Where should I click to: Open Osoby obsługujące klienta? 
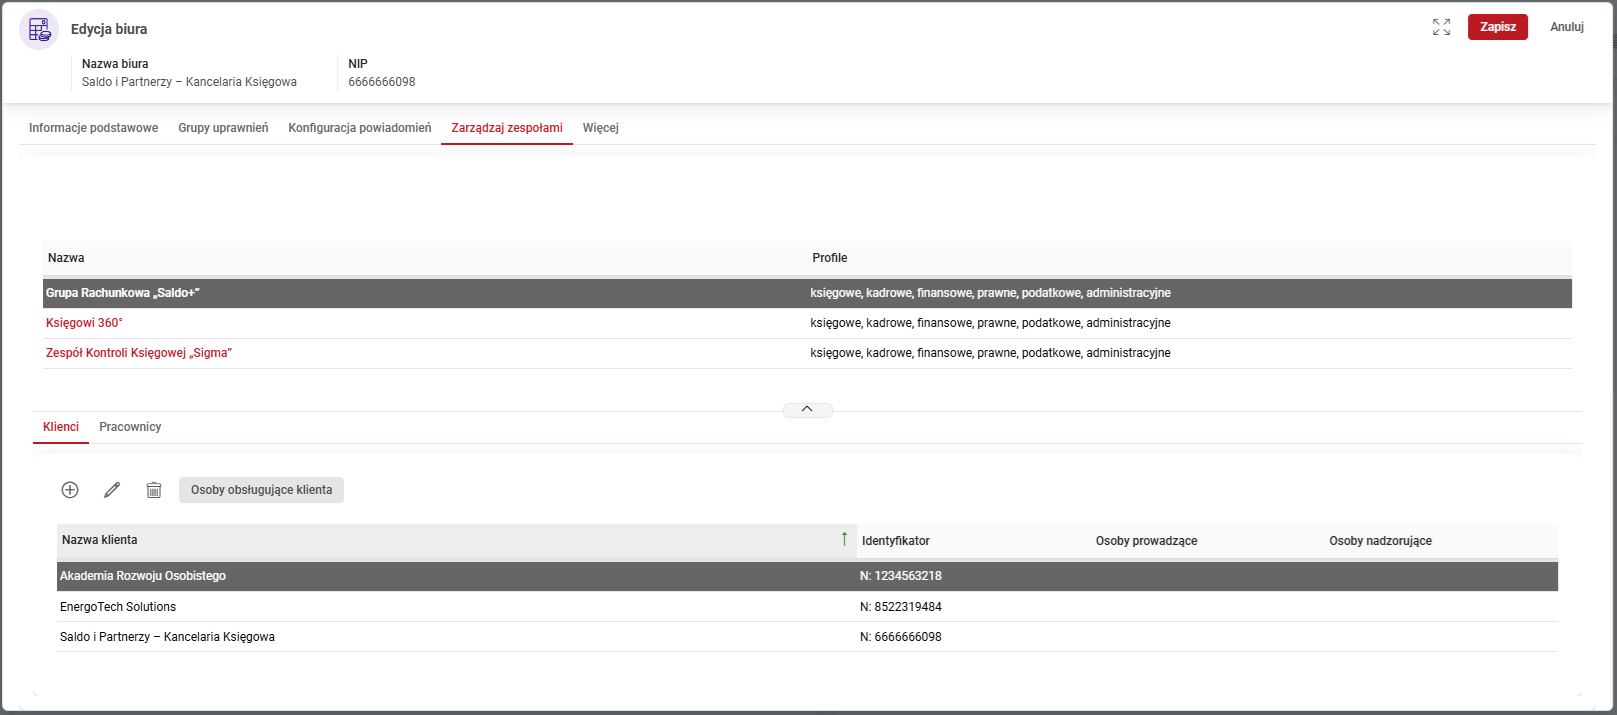[261, 490]
